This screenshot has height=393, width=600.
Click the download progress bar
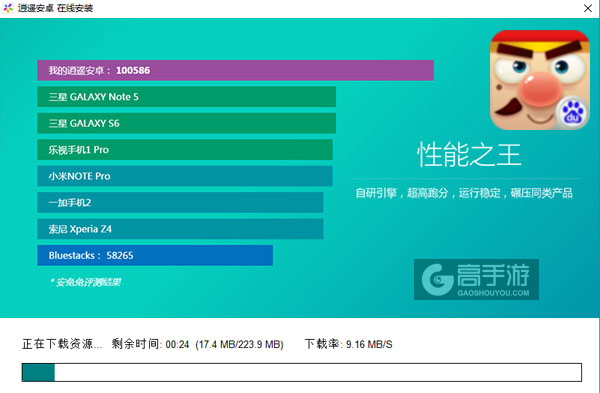coord(302,372)
